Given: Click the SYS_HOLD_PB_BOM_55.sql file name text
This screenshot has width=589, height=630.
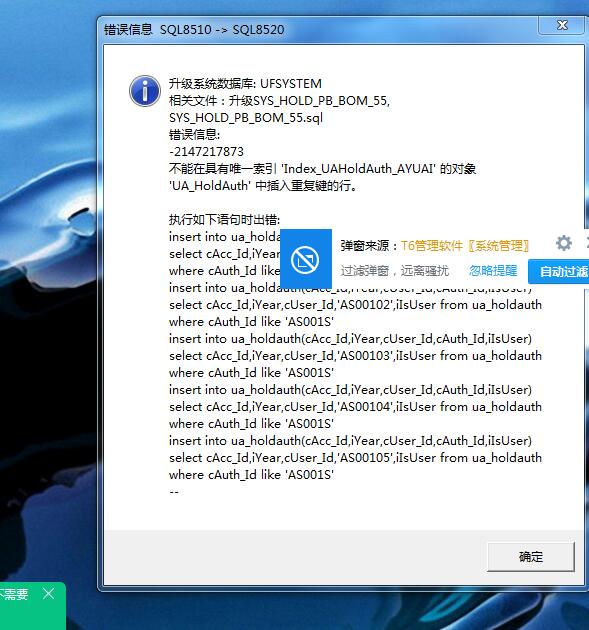Looking at the screenshot, I should (245, 118).
